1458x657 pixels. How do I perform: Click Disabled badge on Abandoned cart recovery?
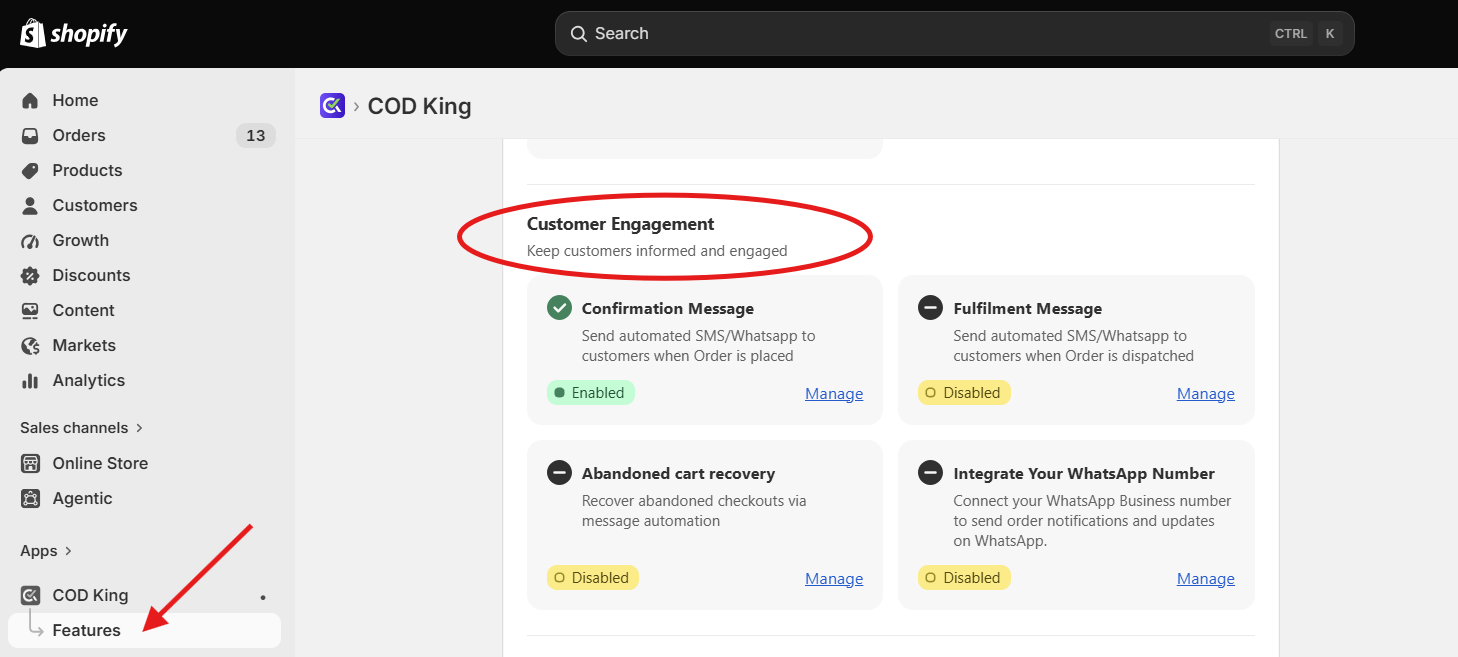pos(593,578)
